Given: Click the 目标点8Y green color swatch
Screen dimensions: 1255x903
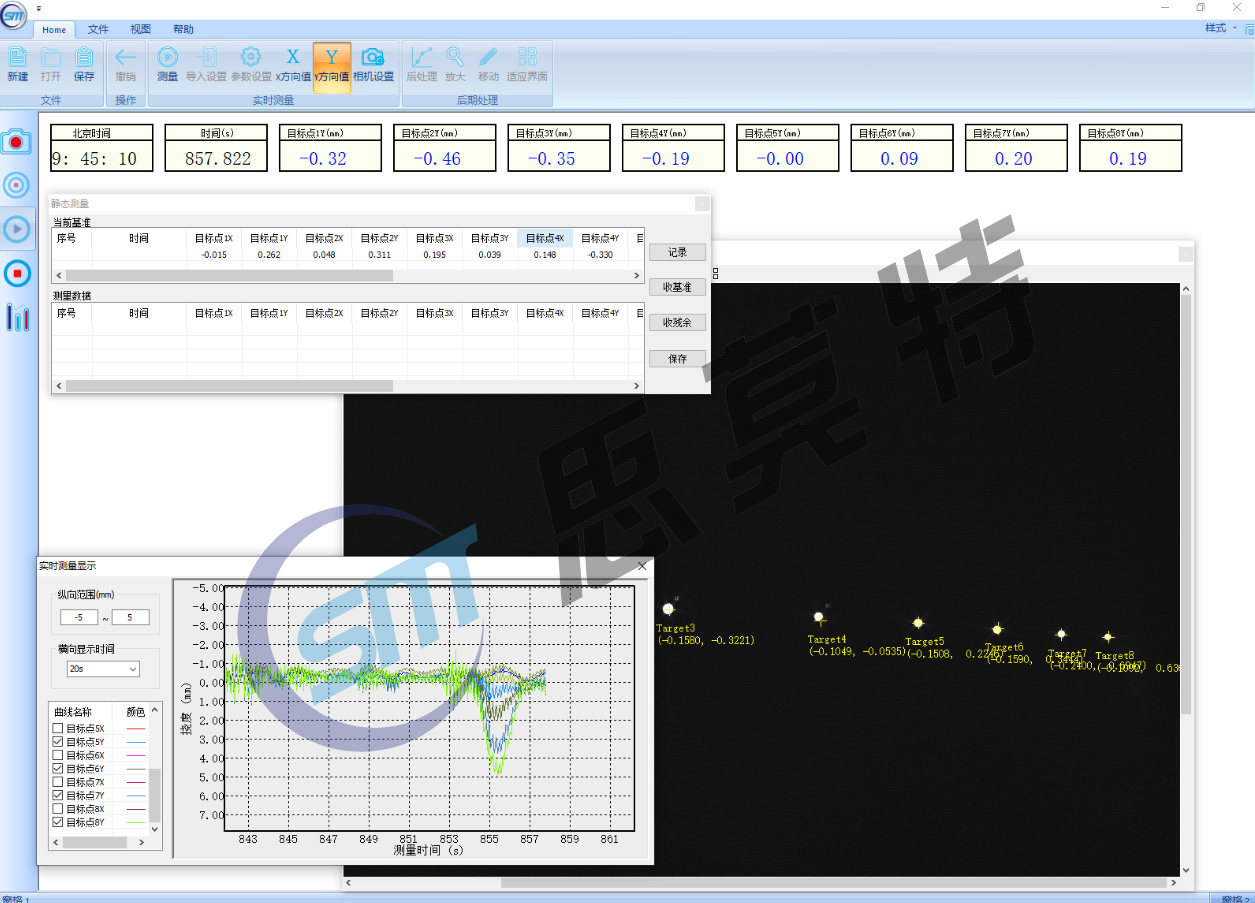Looking at the screenshot, I should (x=136, y=822).
